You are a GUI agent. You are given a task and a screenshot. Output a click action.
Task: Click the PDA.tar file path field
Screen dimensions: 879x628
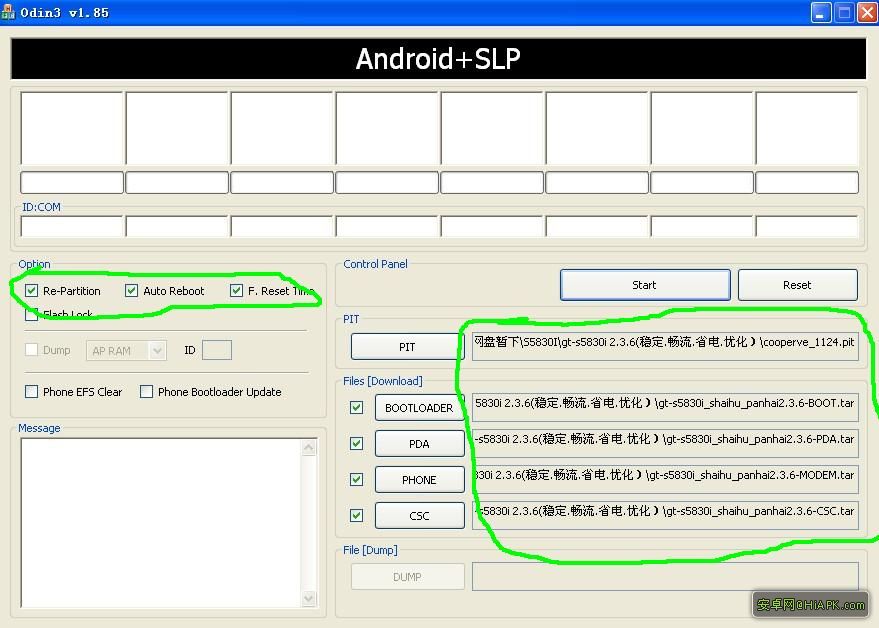tap(665, 444)
